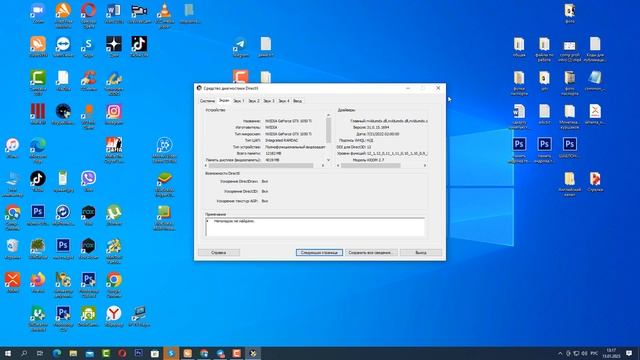This screenshot has height=360, width=640.
Task: Click the 'Неполадок не найдено' note text
Action: click(x=234, y=221)
